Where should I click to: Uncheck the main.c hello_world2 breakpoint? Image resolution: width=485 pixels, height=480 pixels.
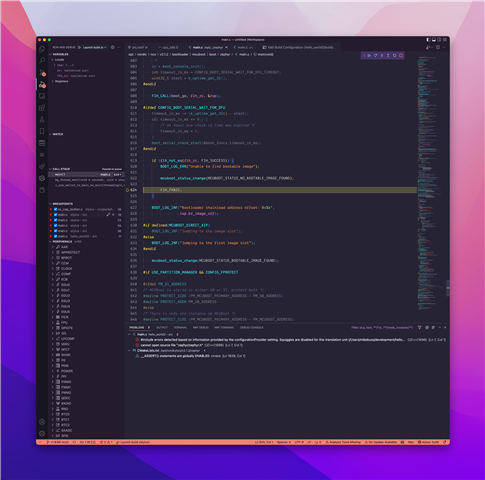pyautogui.click(x=56, y=236)
